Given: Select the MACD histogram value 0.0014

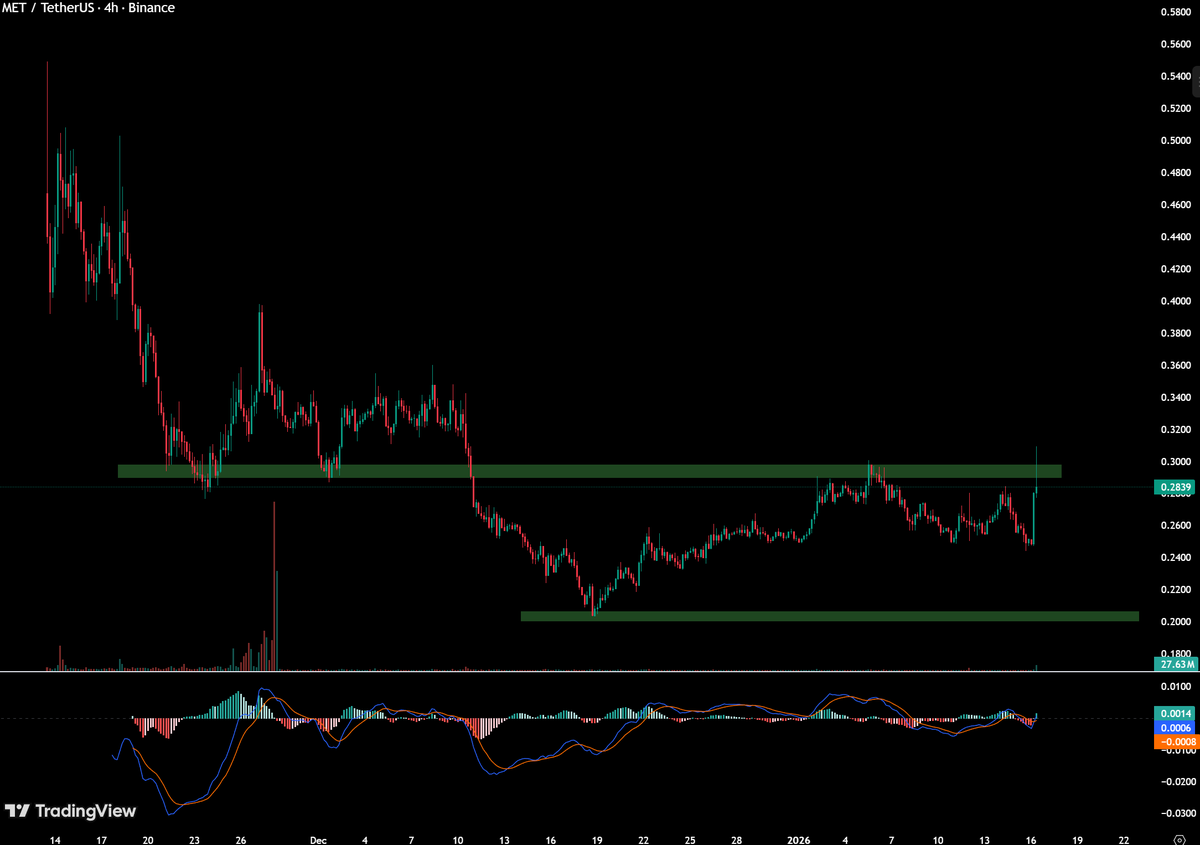Looking at the screenshot, I should 1175,713.
